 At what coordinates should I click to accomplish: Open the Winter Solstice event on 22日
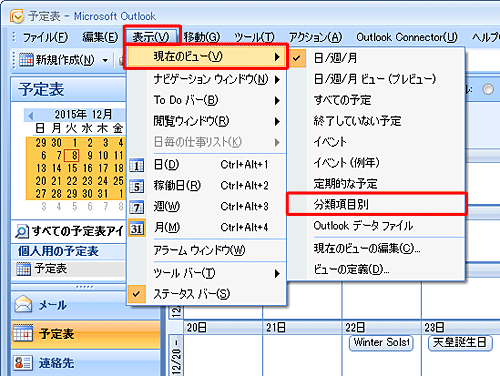coord(381,343)
